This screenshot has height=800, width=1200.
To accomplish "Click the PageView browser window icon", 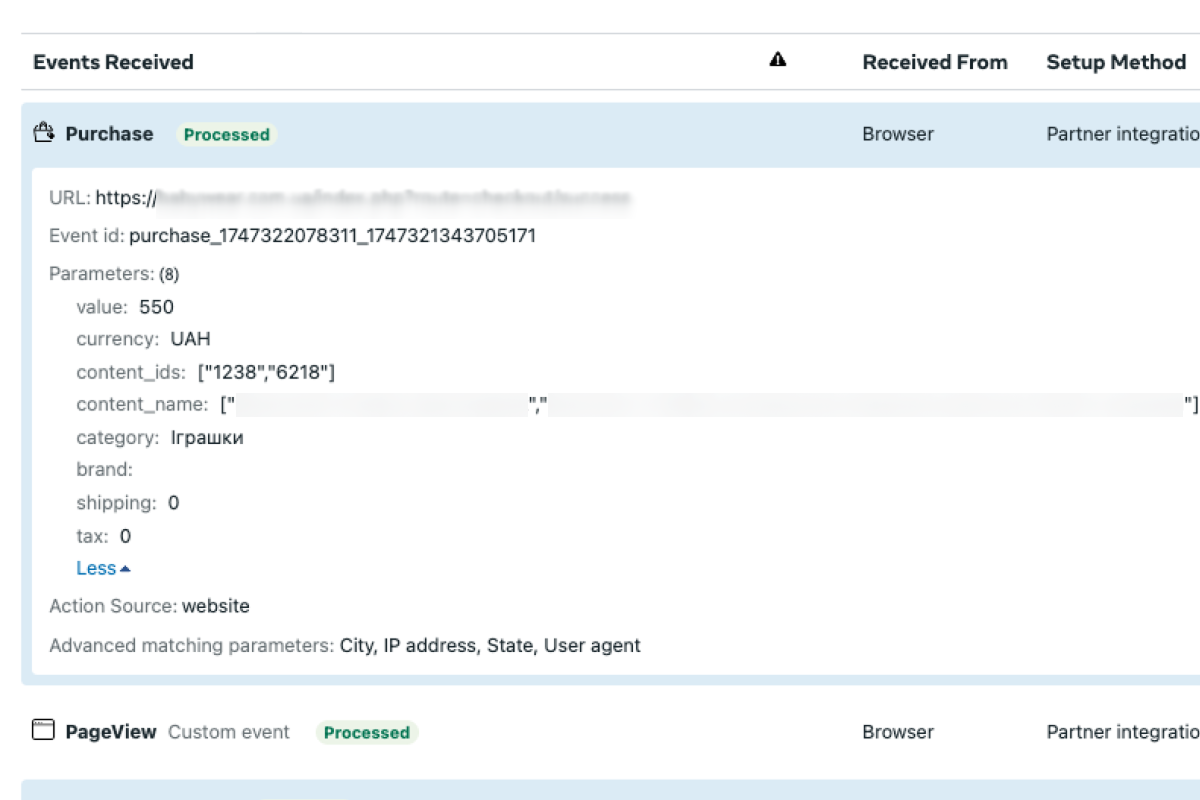I will (42, 730).
